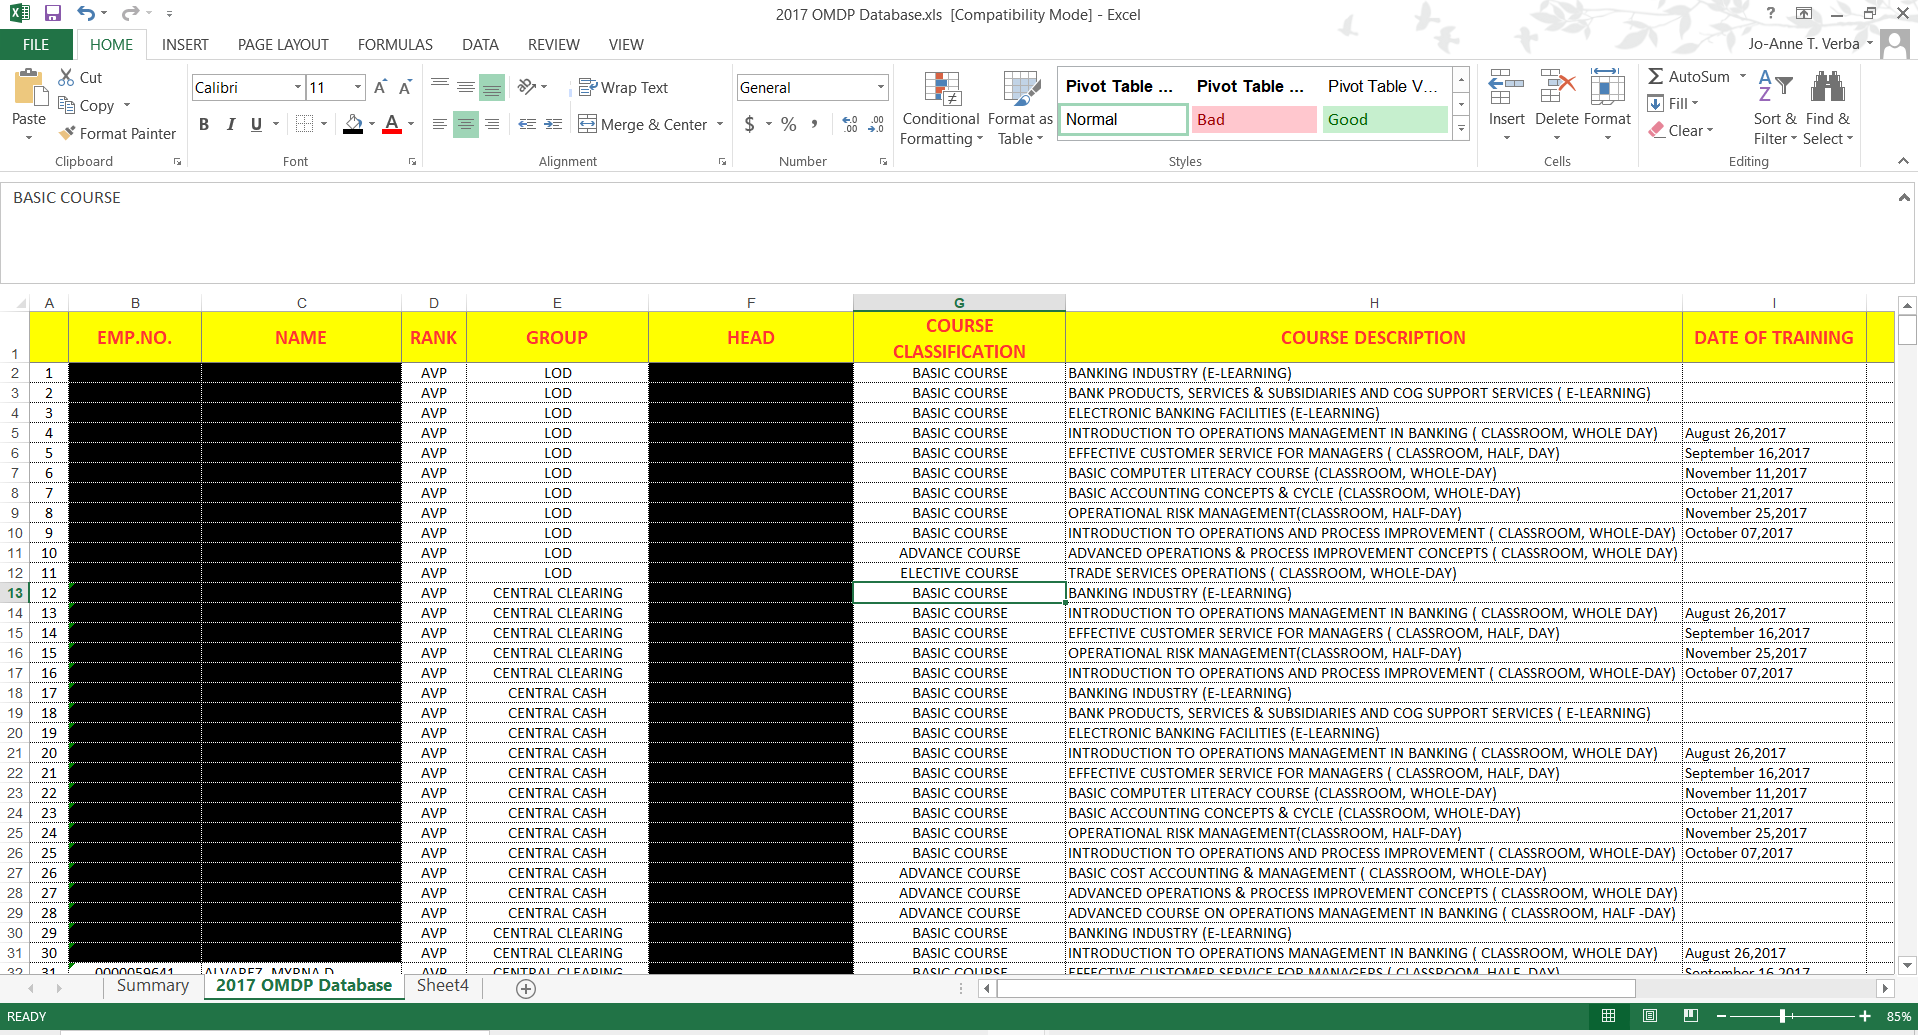Open the font size dropdown

pyautogui.click(x=358, y=87)
